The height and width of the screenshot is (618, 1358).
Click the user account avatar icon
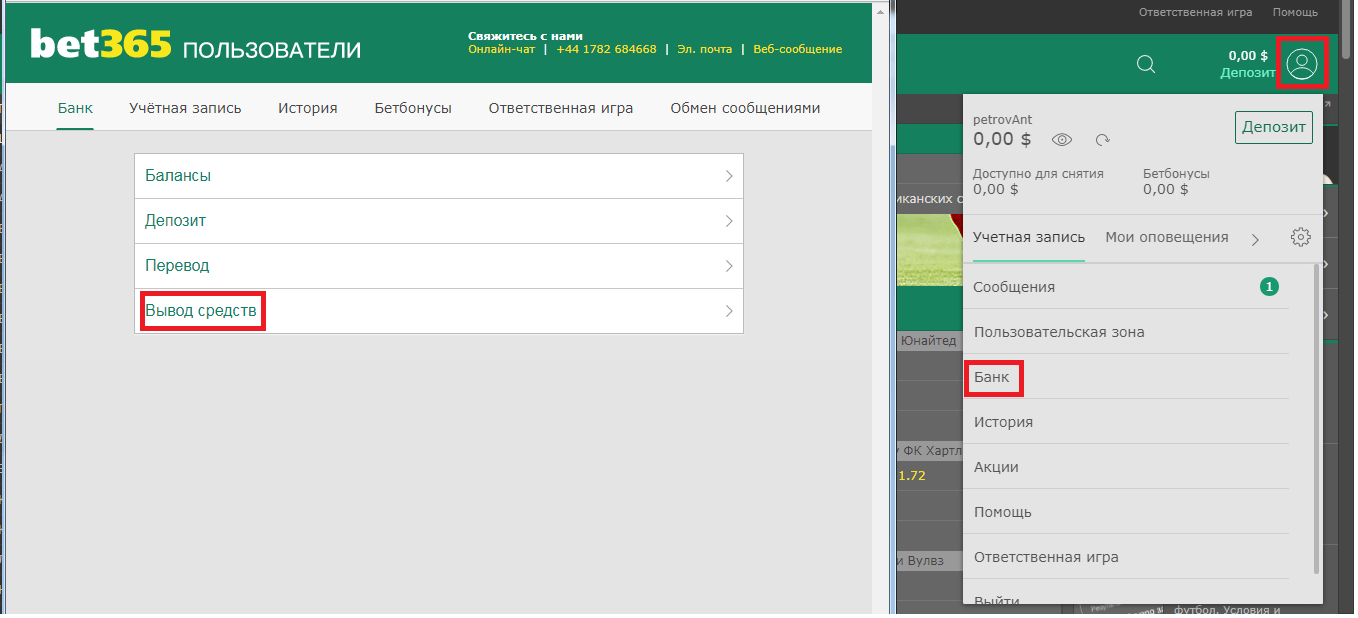click(x=1301, y=65)
